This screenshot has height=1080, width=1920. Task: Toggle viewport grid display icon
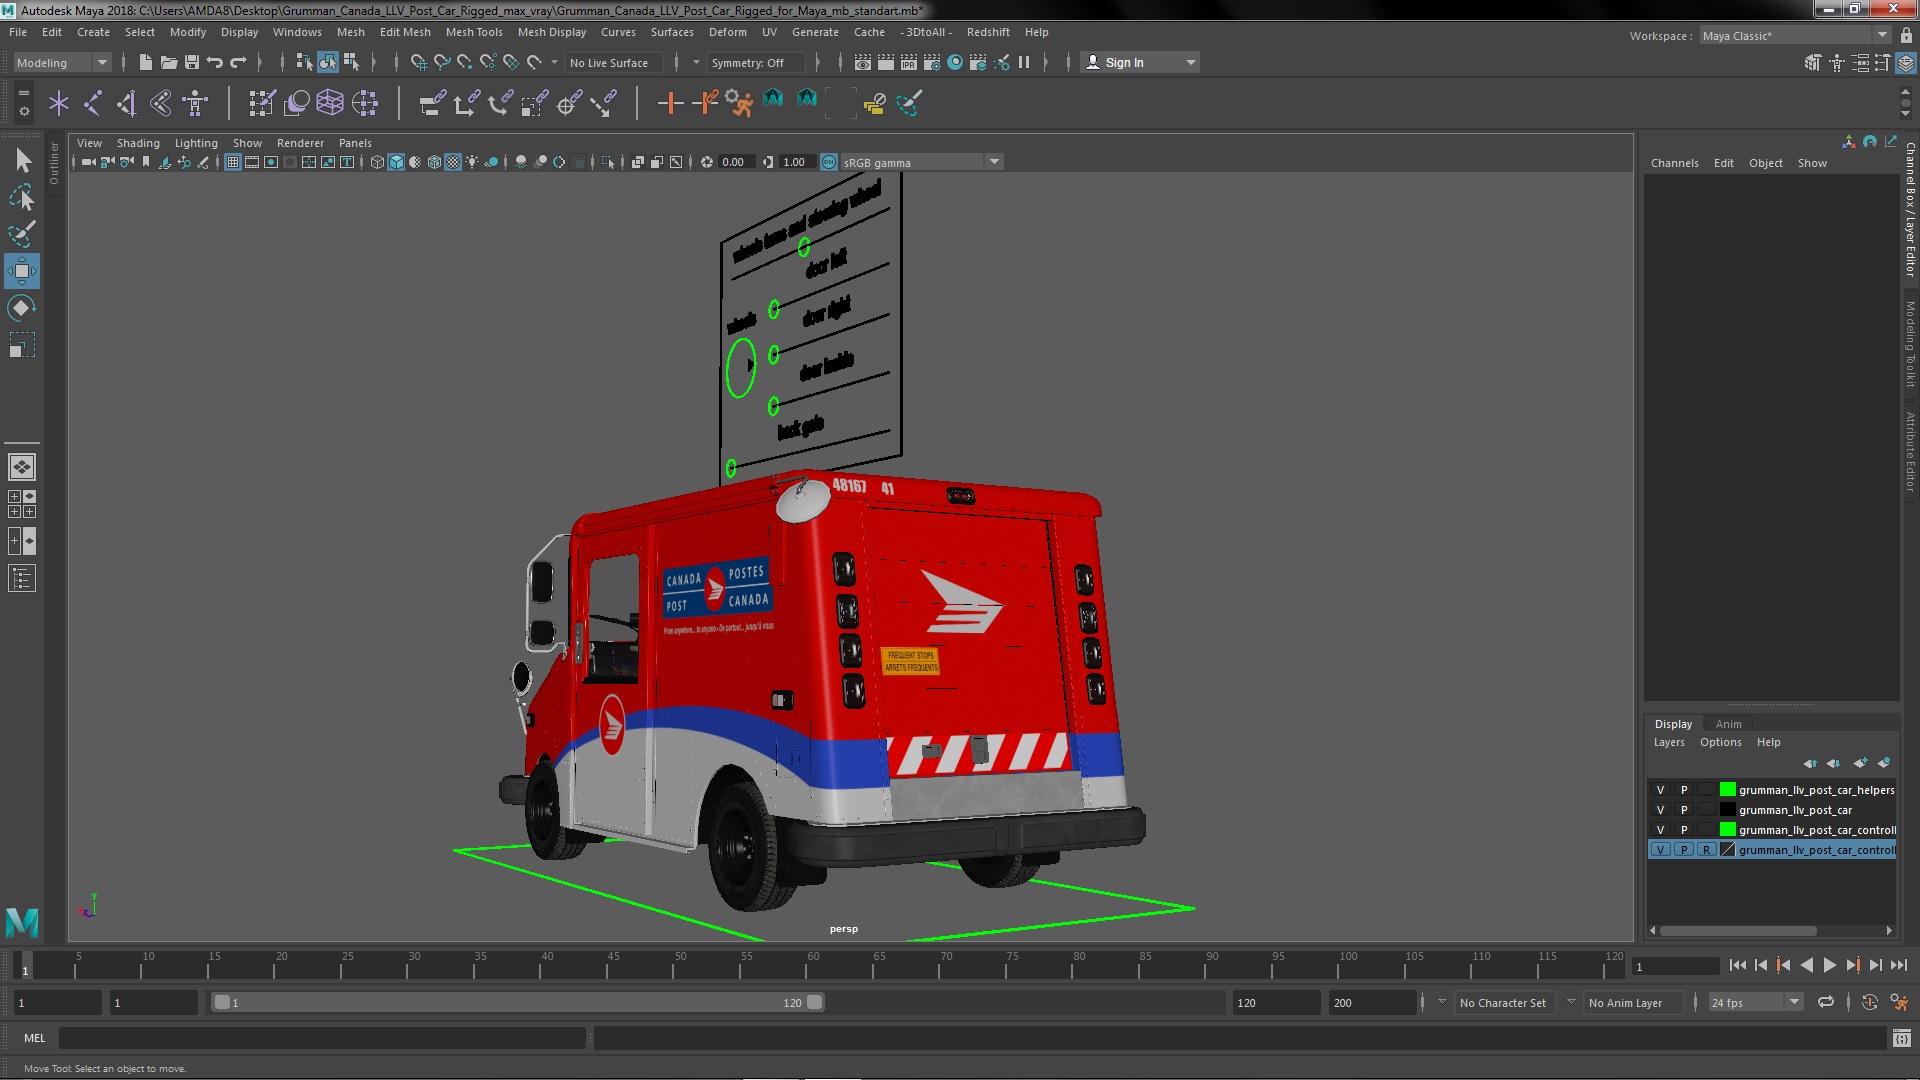coord(233,162)
